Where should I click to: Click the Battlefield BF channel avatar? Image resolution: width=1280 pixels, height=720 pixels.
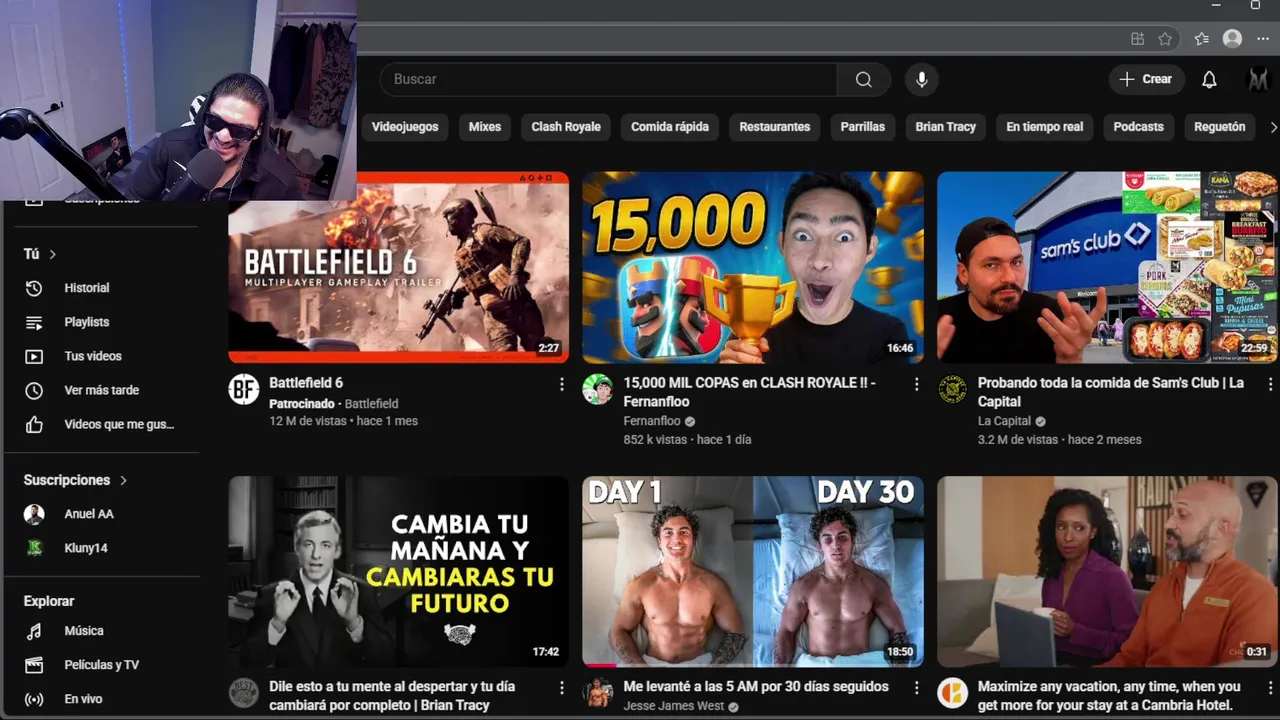point(243,389)
